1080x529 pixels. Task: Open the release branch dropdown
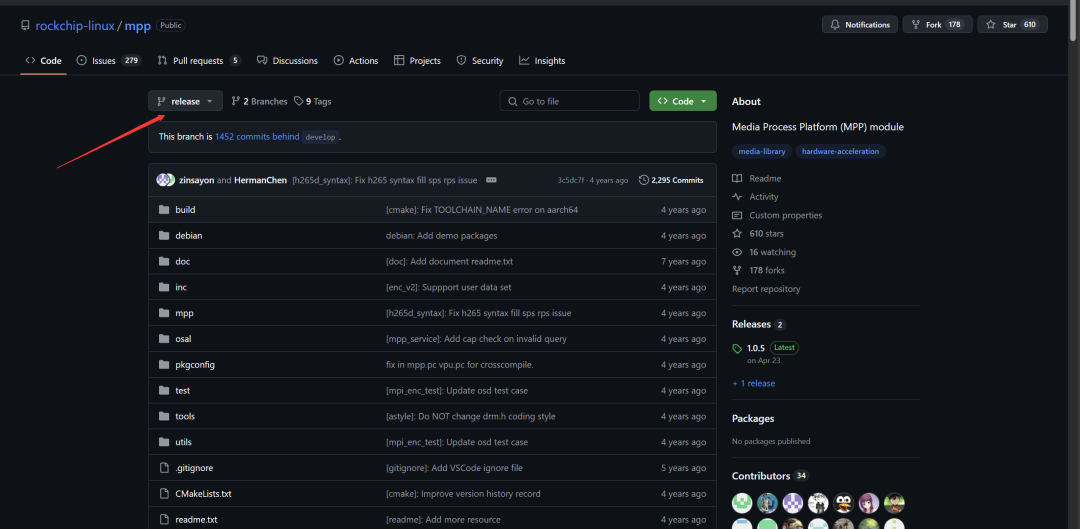coord(185,101)
